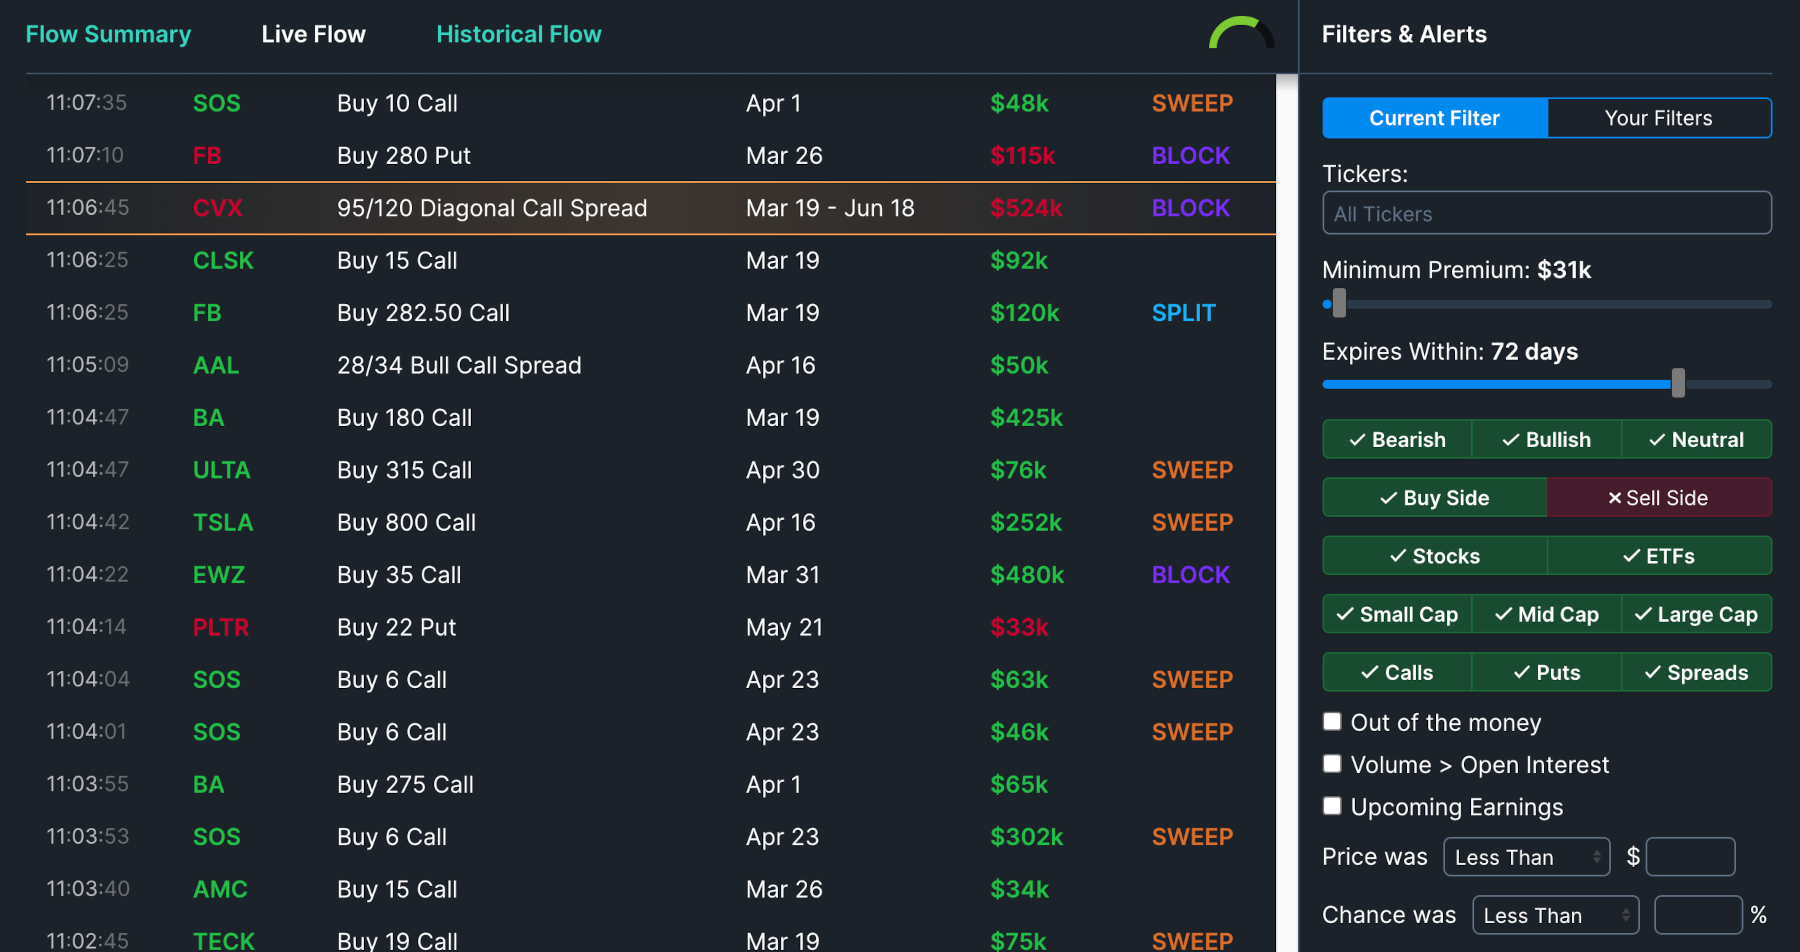Toggle the Small Cap filter
1800x952 pixels.
coord(1397,614)
